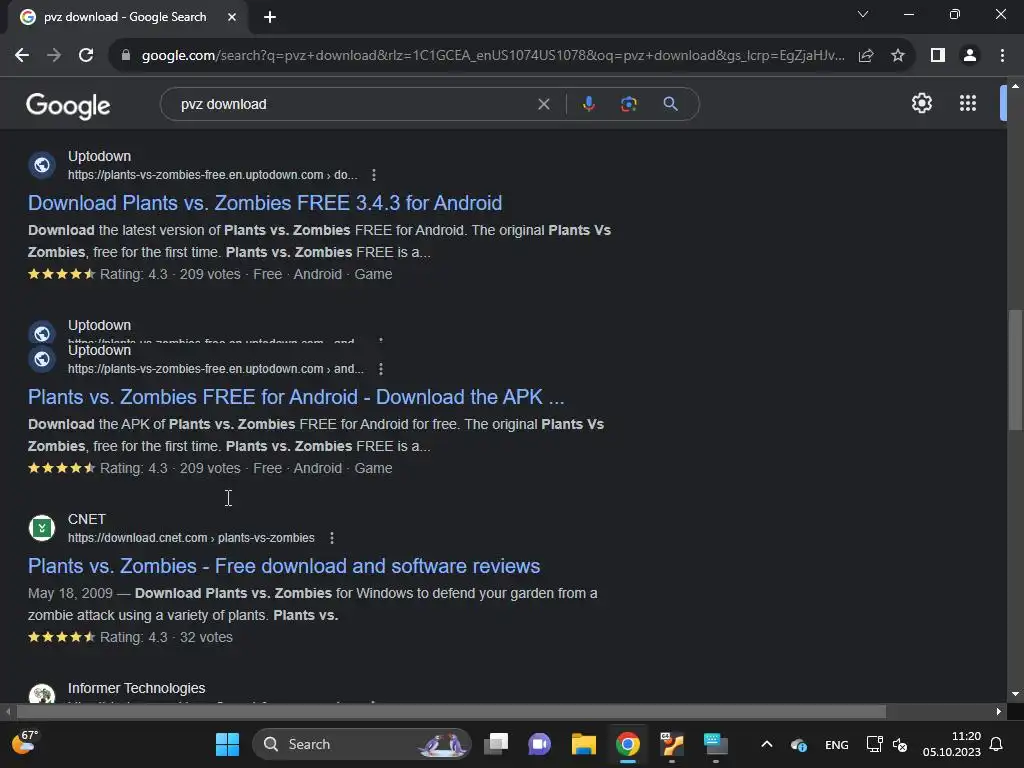
Task: Click the address bar URL
Action: (493, 56)
